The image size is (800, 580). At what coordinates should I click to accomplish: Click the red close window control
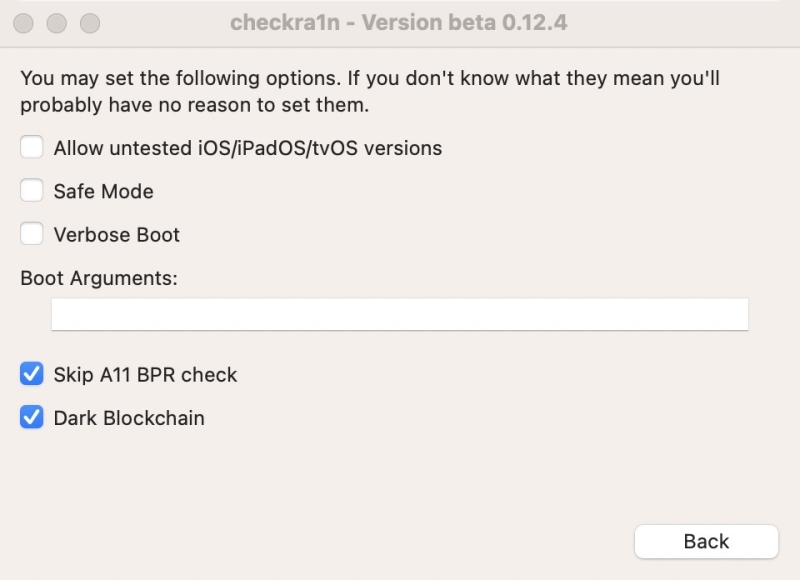pyautogui.click(x=22, y=22)
